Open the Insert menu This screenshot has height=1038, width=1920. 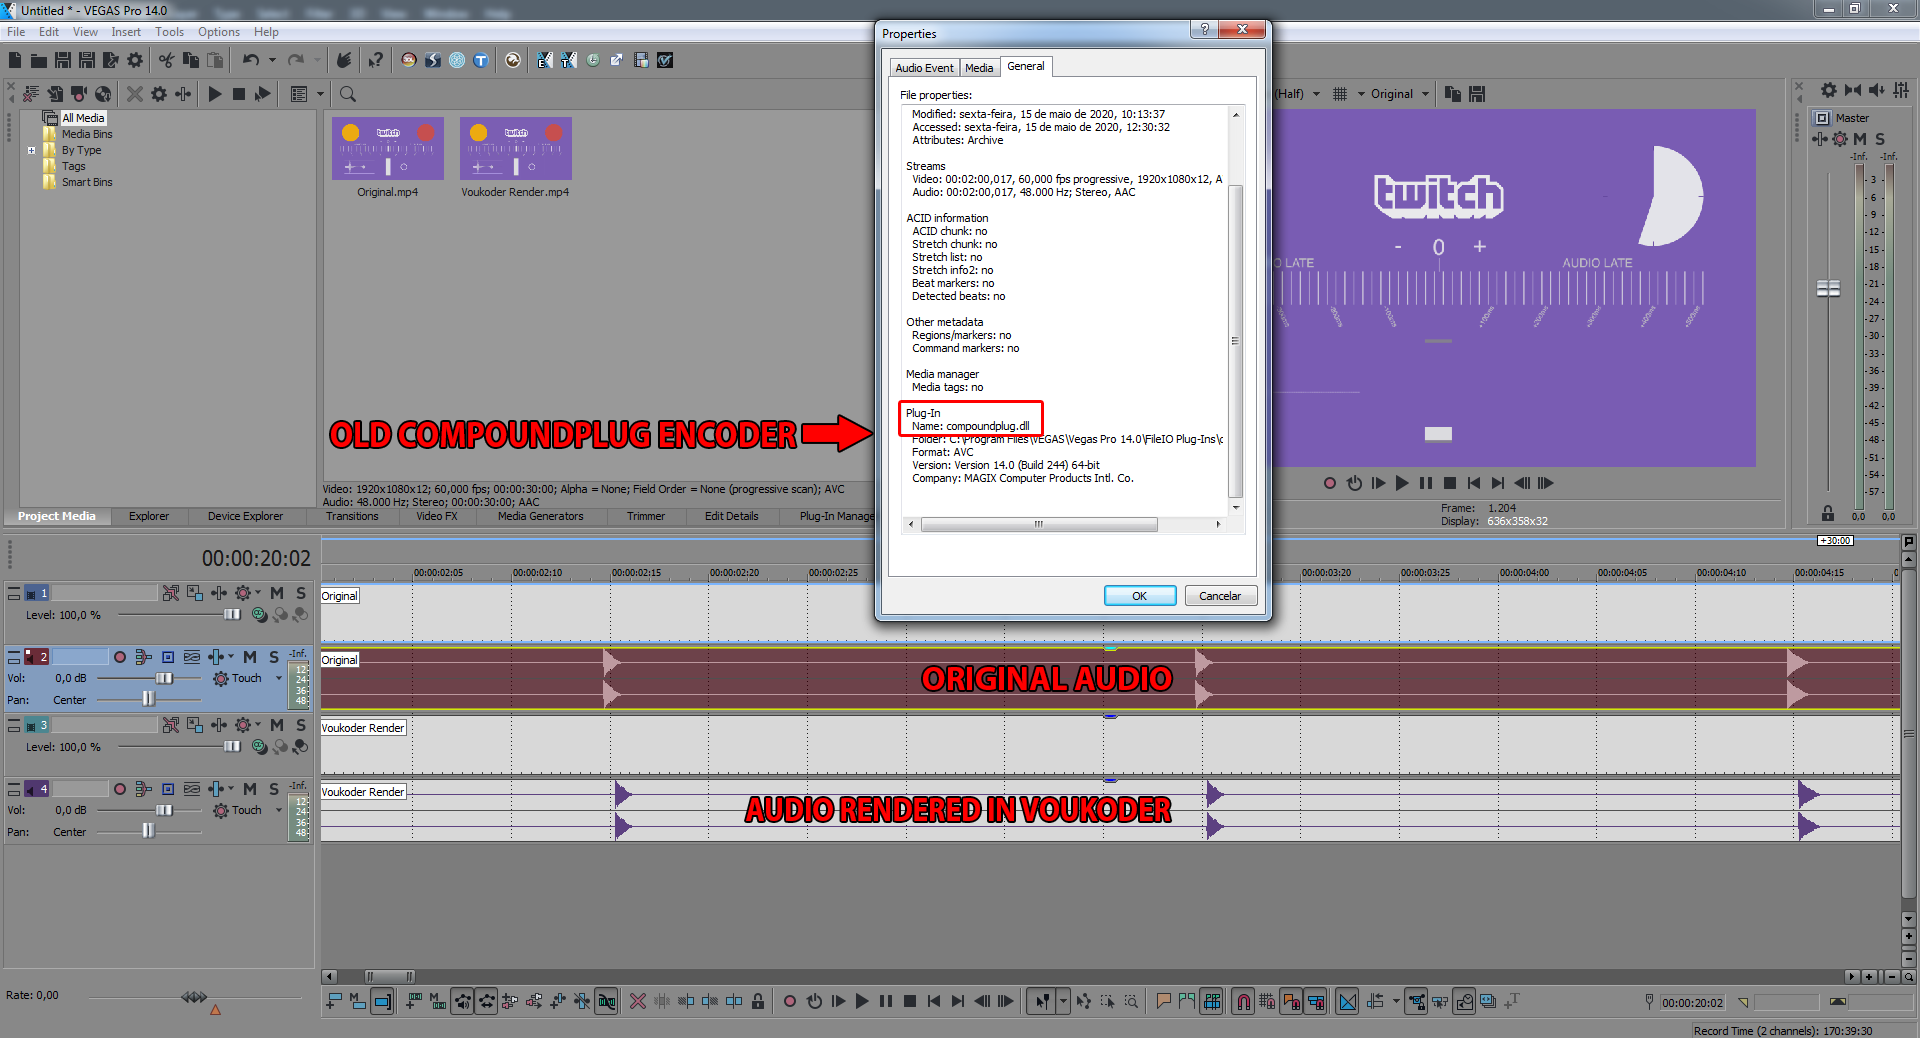pos(126,32)
